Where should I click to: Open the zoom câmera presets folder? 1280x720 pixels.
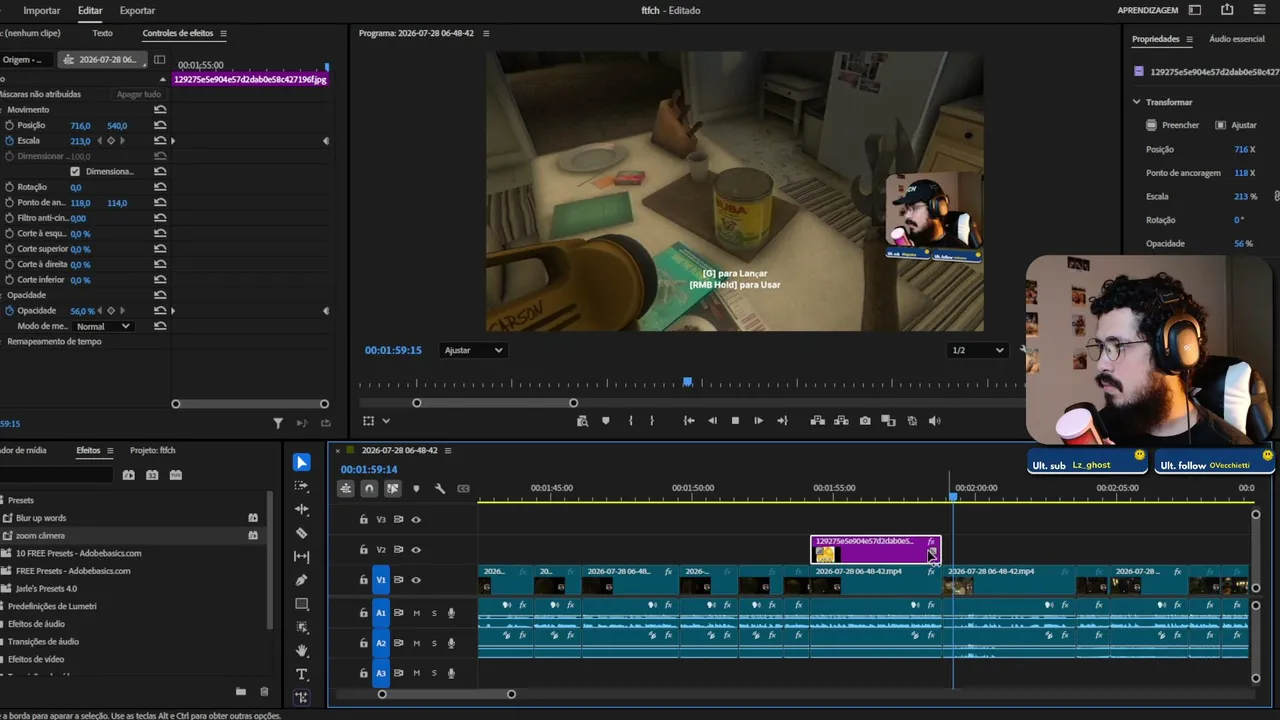coord(40,536)
